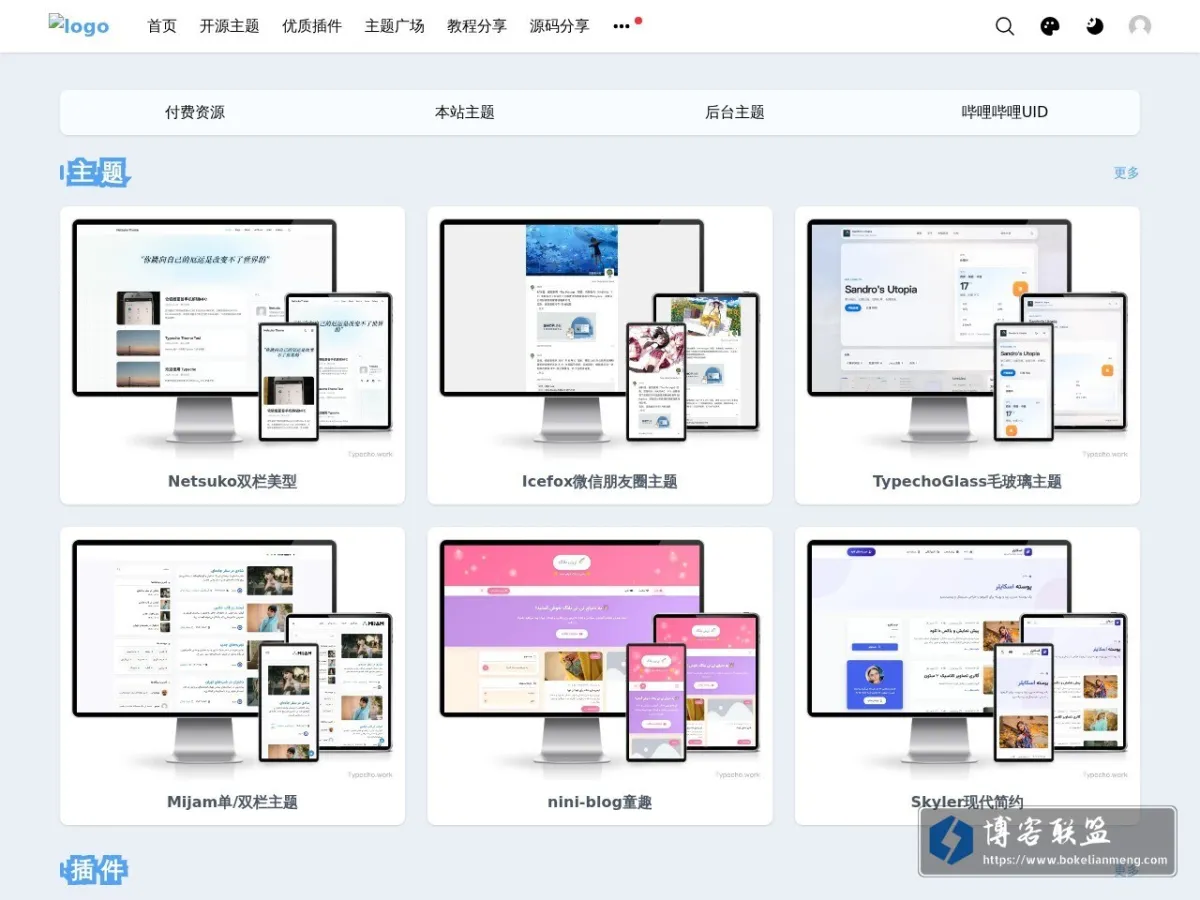The width and height of the screenshot is (1200, 900).
Task: Go to 首页 nav item
Action: tap(162, 26)
